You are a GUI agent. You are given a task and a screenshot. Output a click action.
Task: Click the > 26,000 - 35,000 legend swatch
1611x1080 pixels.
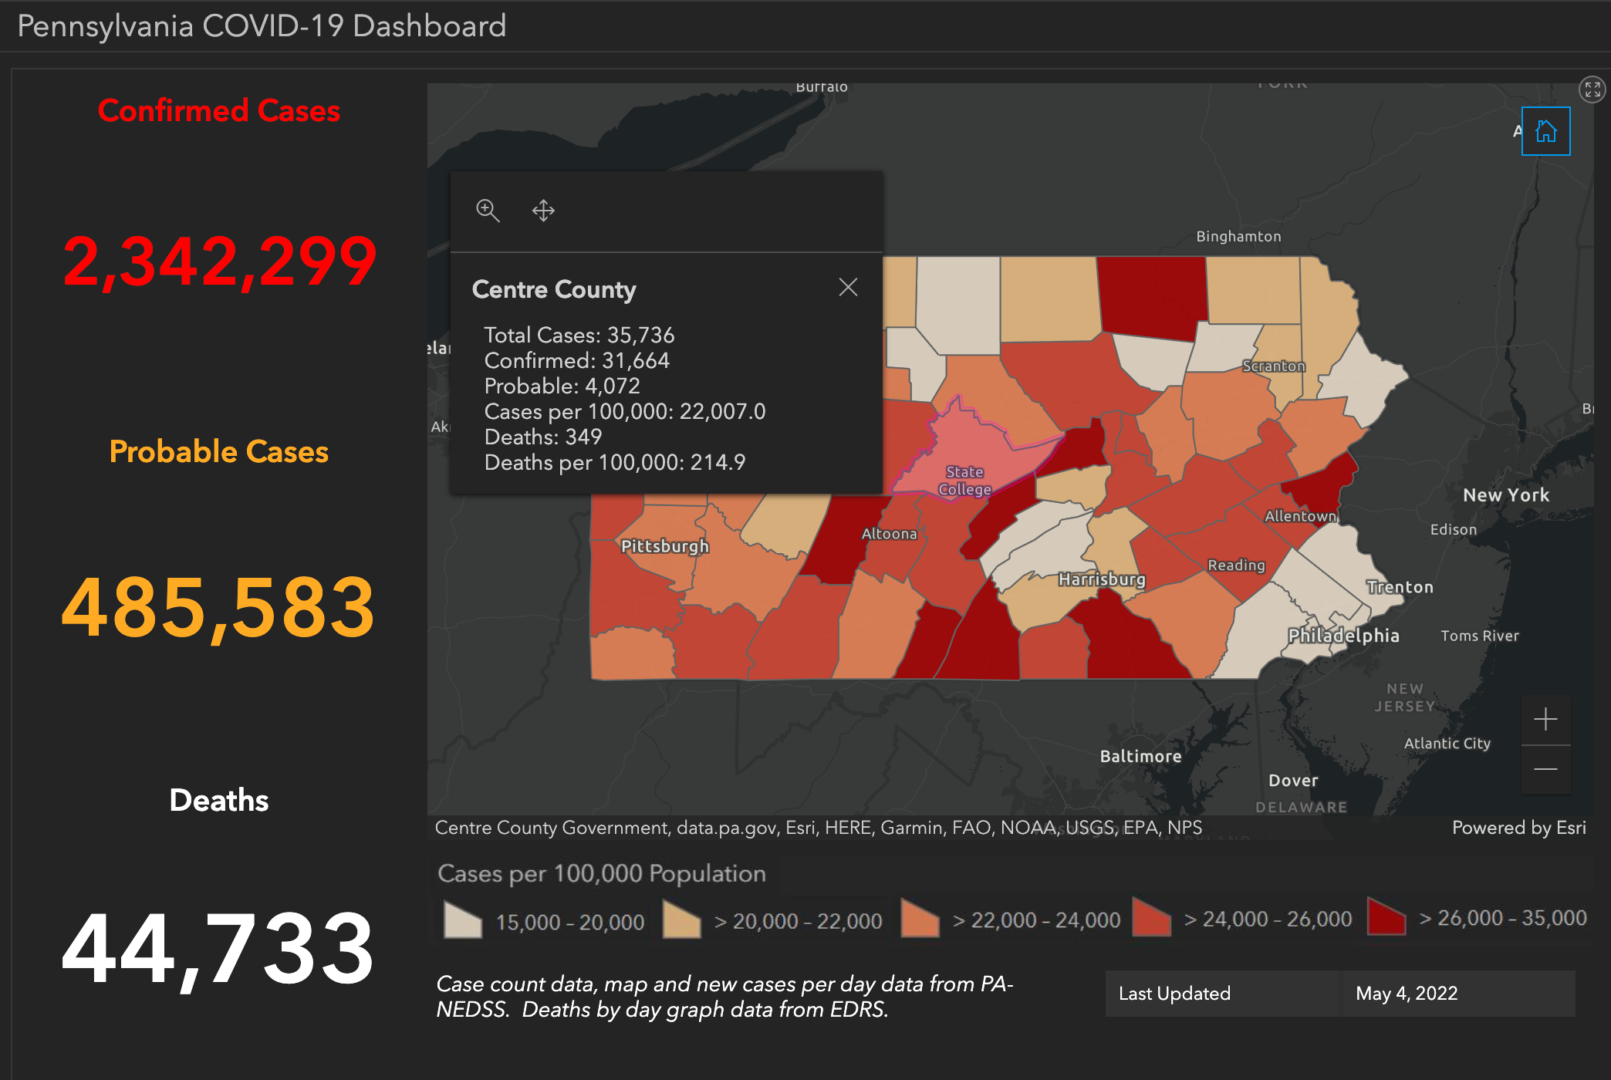click(1386, 916)
